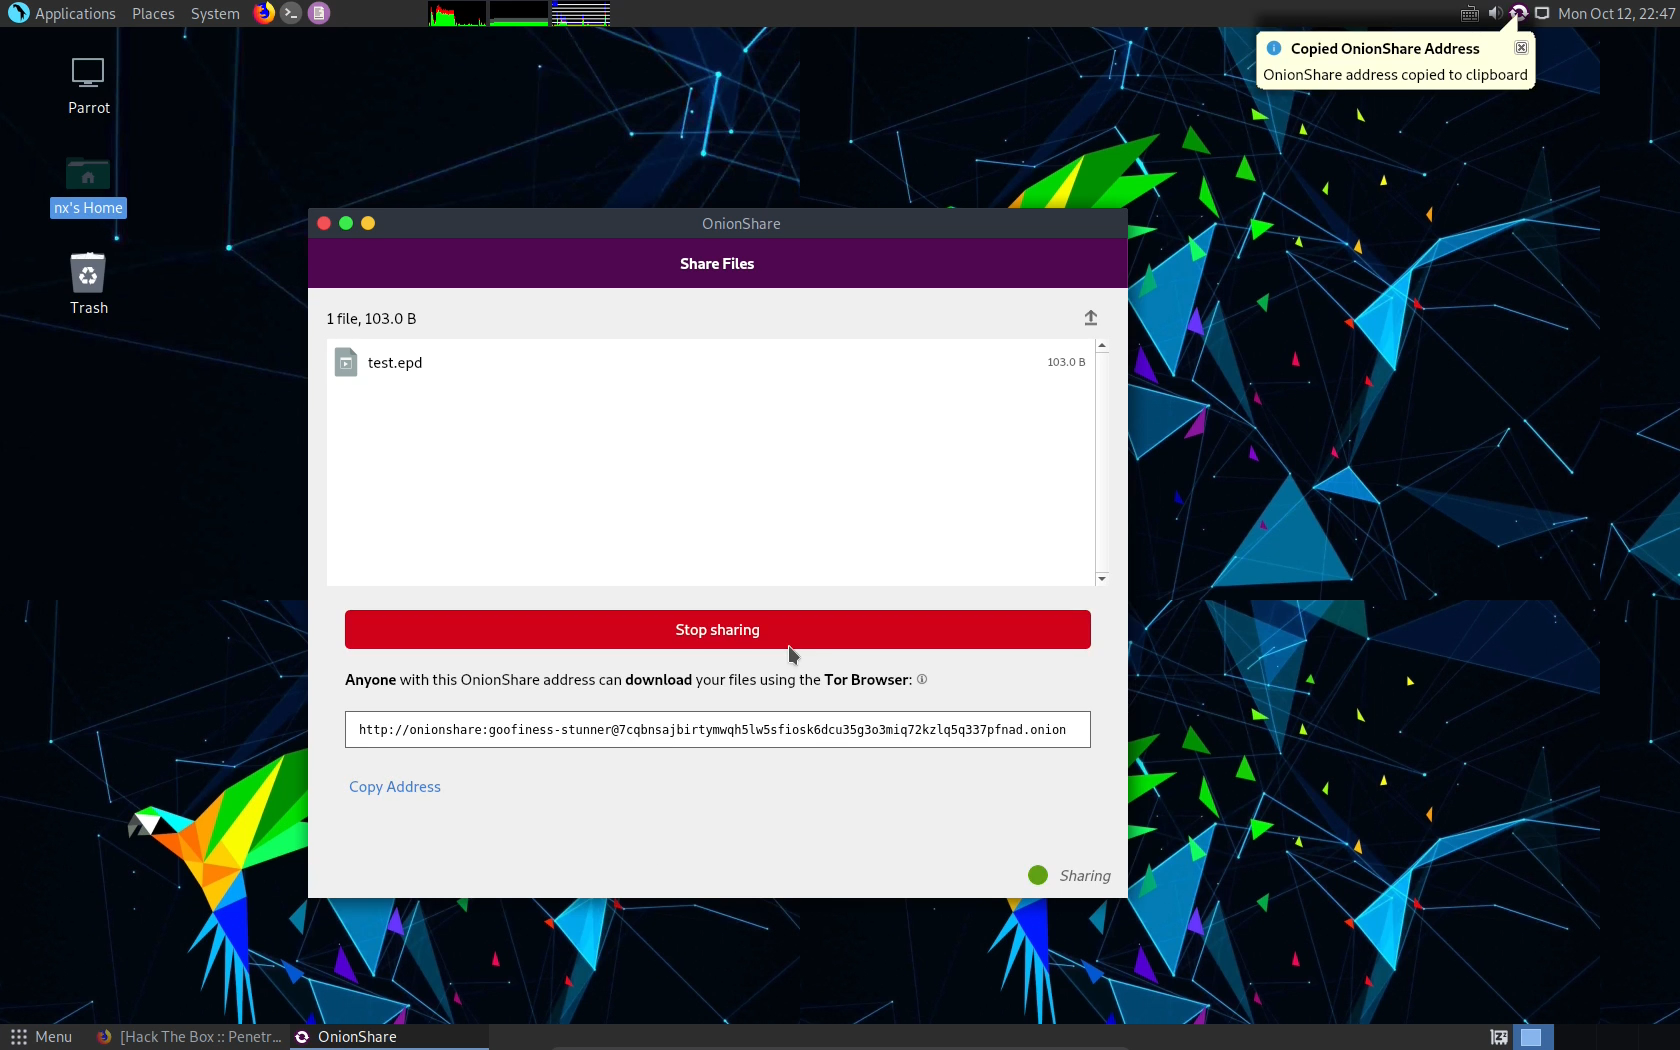
Task: Open the clock showing Mon Oct 12, 22:47
Action: (x=1616, y=13)
